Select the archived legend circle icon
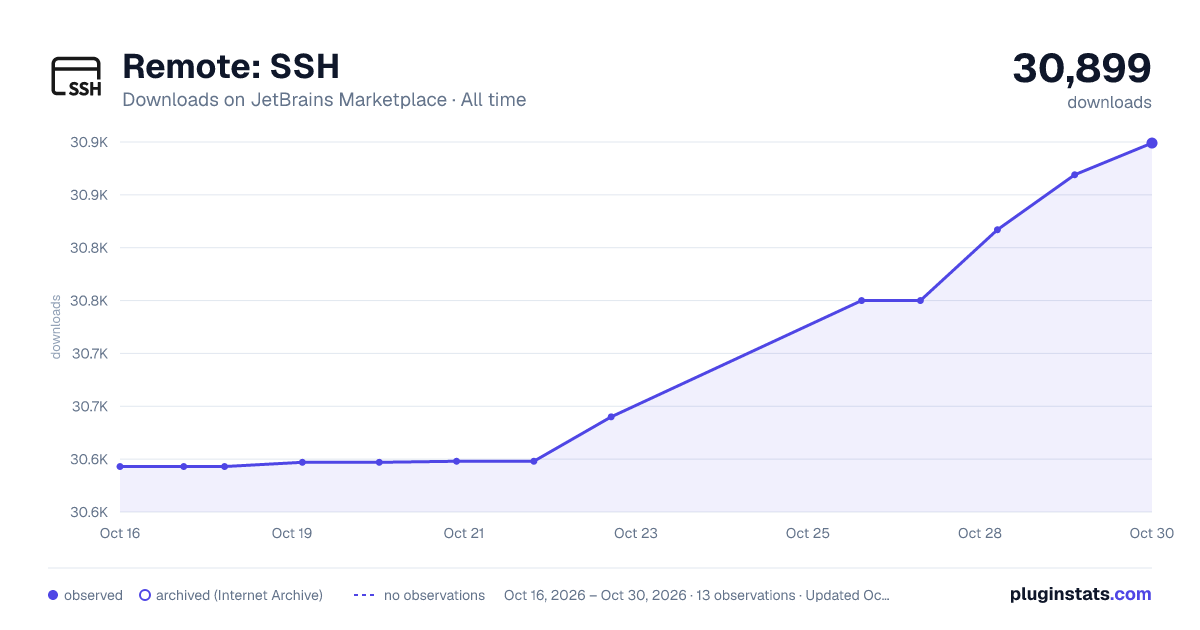1200x630 pixels. (145, 595)
